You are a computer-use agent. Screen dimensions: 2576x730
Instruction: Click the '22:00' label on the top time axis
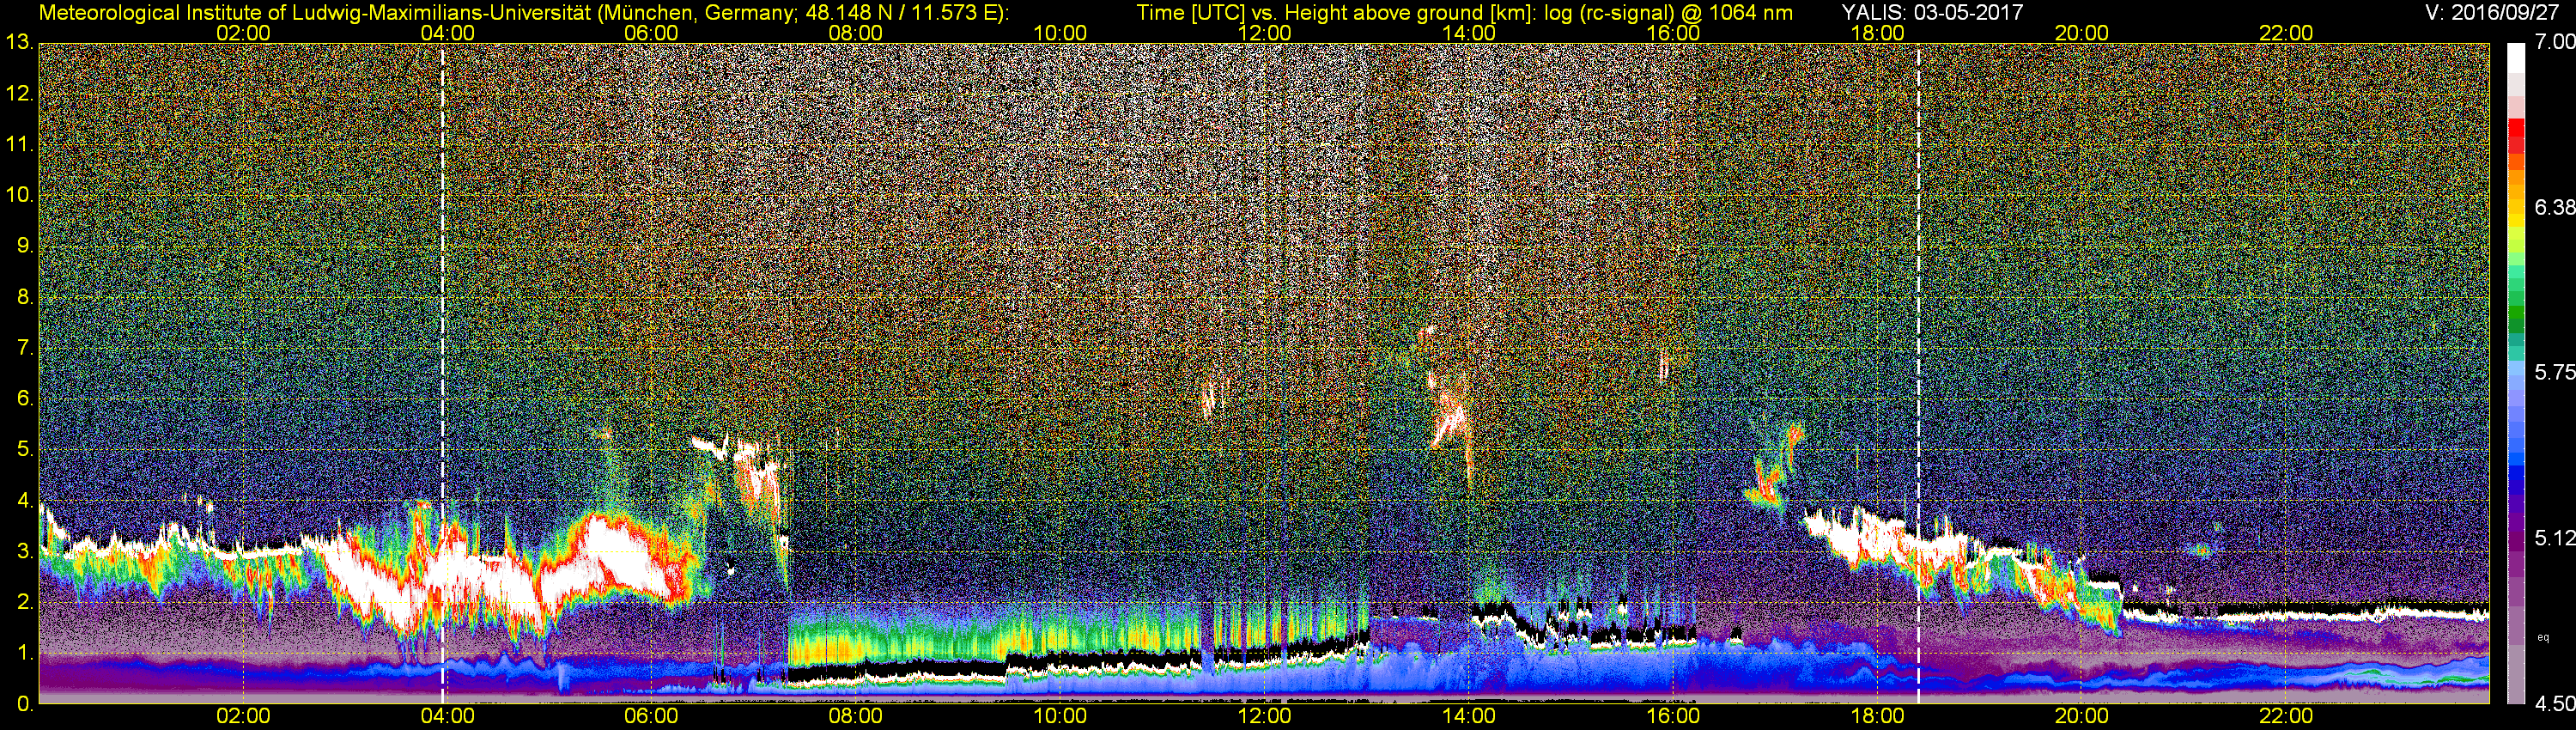(2286, 33)
